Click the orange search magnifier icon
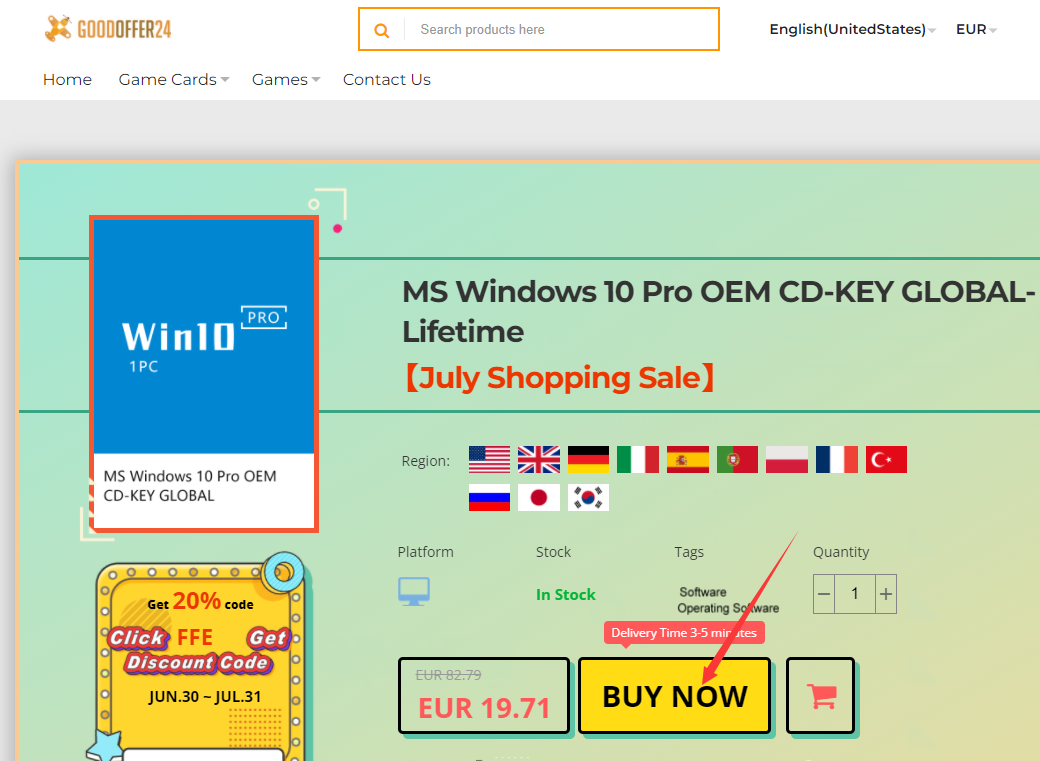 pyautogui.click(x=381, y=30)
